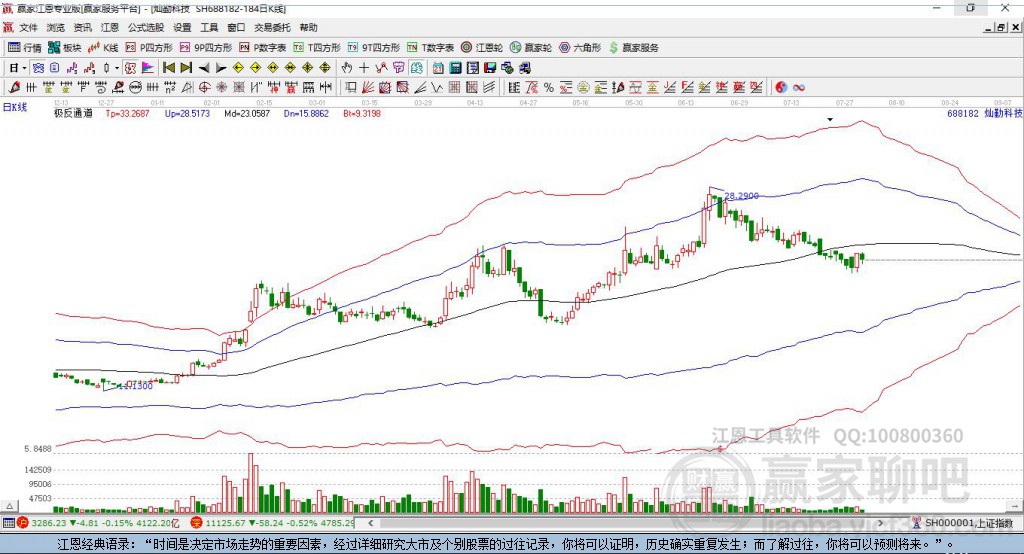Open the T数字表 tool
The image size is (1024, 554).
[430, 48]
